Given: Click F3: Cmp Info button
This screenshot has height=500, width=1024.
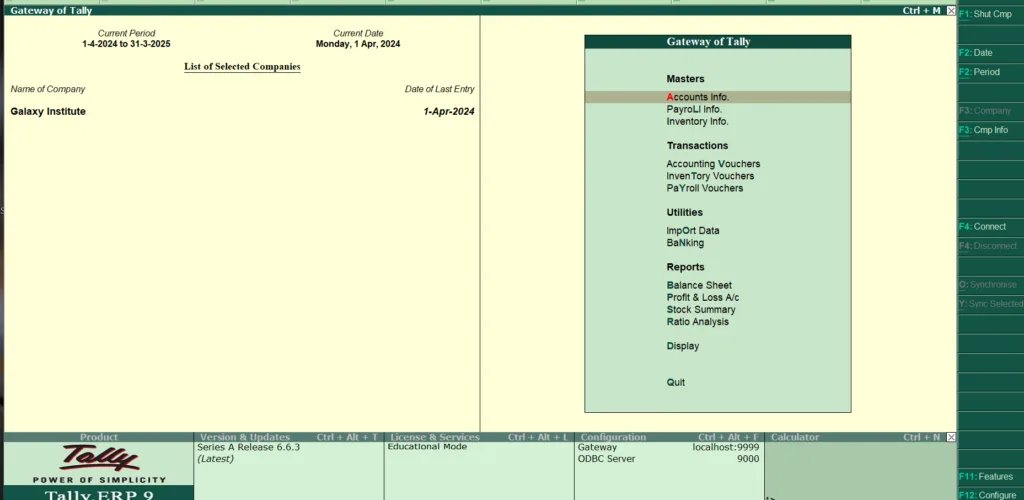Looking at the screenshot, I should pyautogui.click(x=990, y=130).
